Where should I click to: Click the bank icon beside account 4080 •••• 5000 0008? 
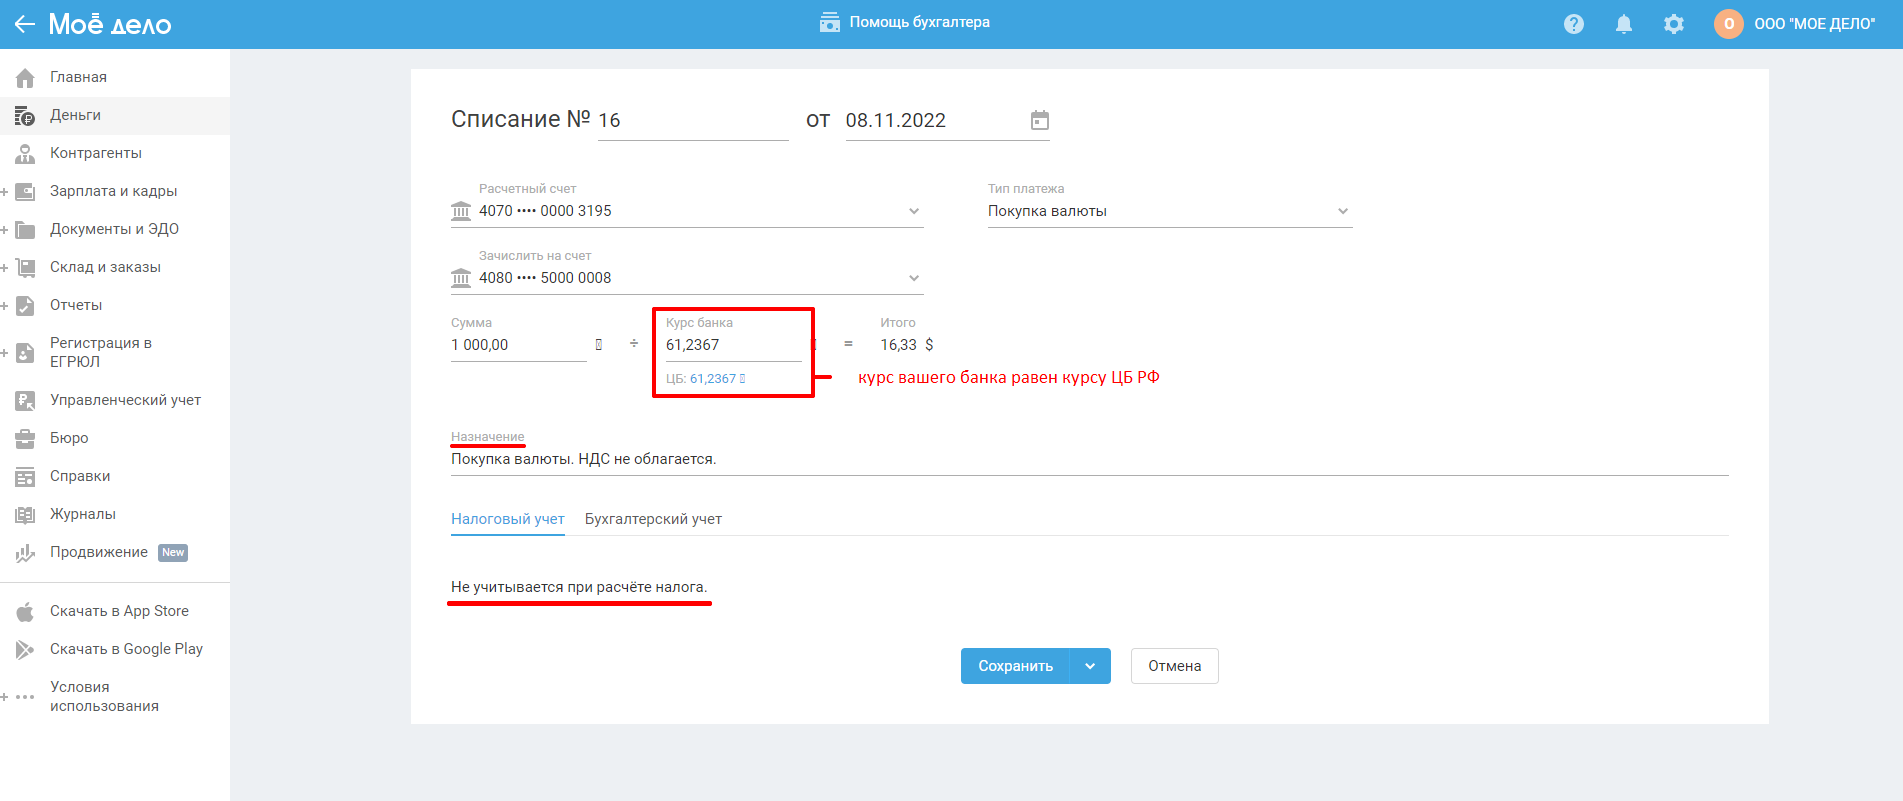coord(461,278)
